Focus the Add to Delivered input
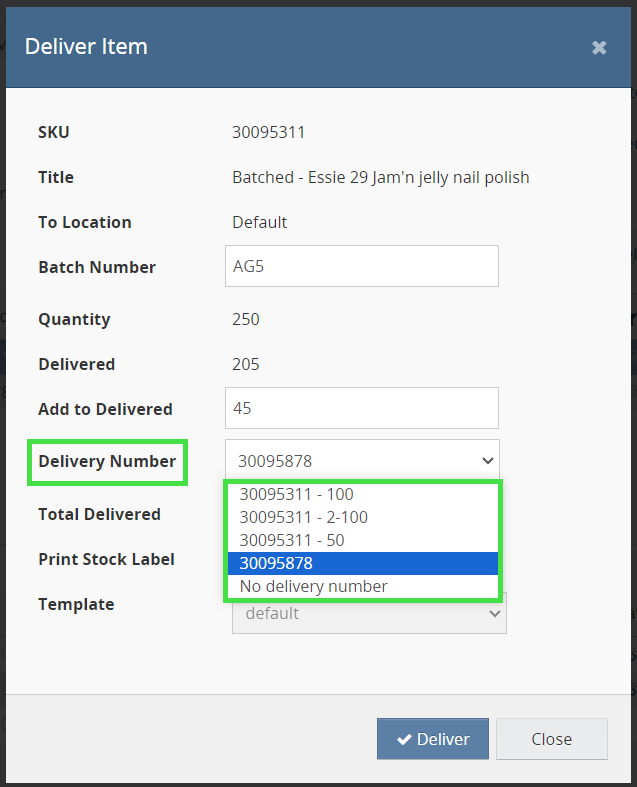The width and height of the screenshot is (637, 787). pyautogui.click(x=362, y=408)
